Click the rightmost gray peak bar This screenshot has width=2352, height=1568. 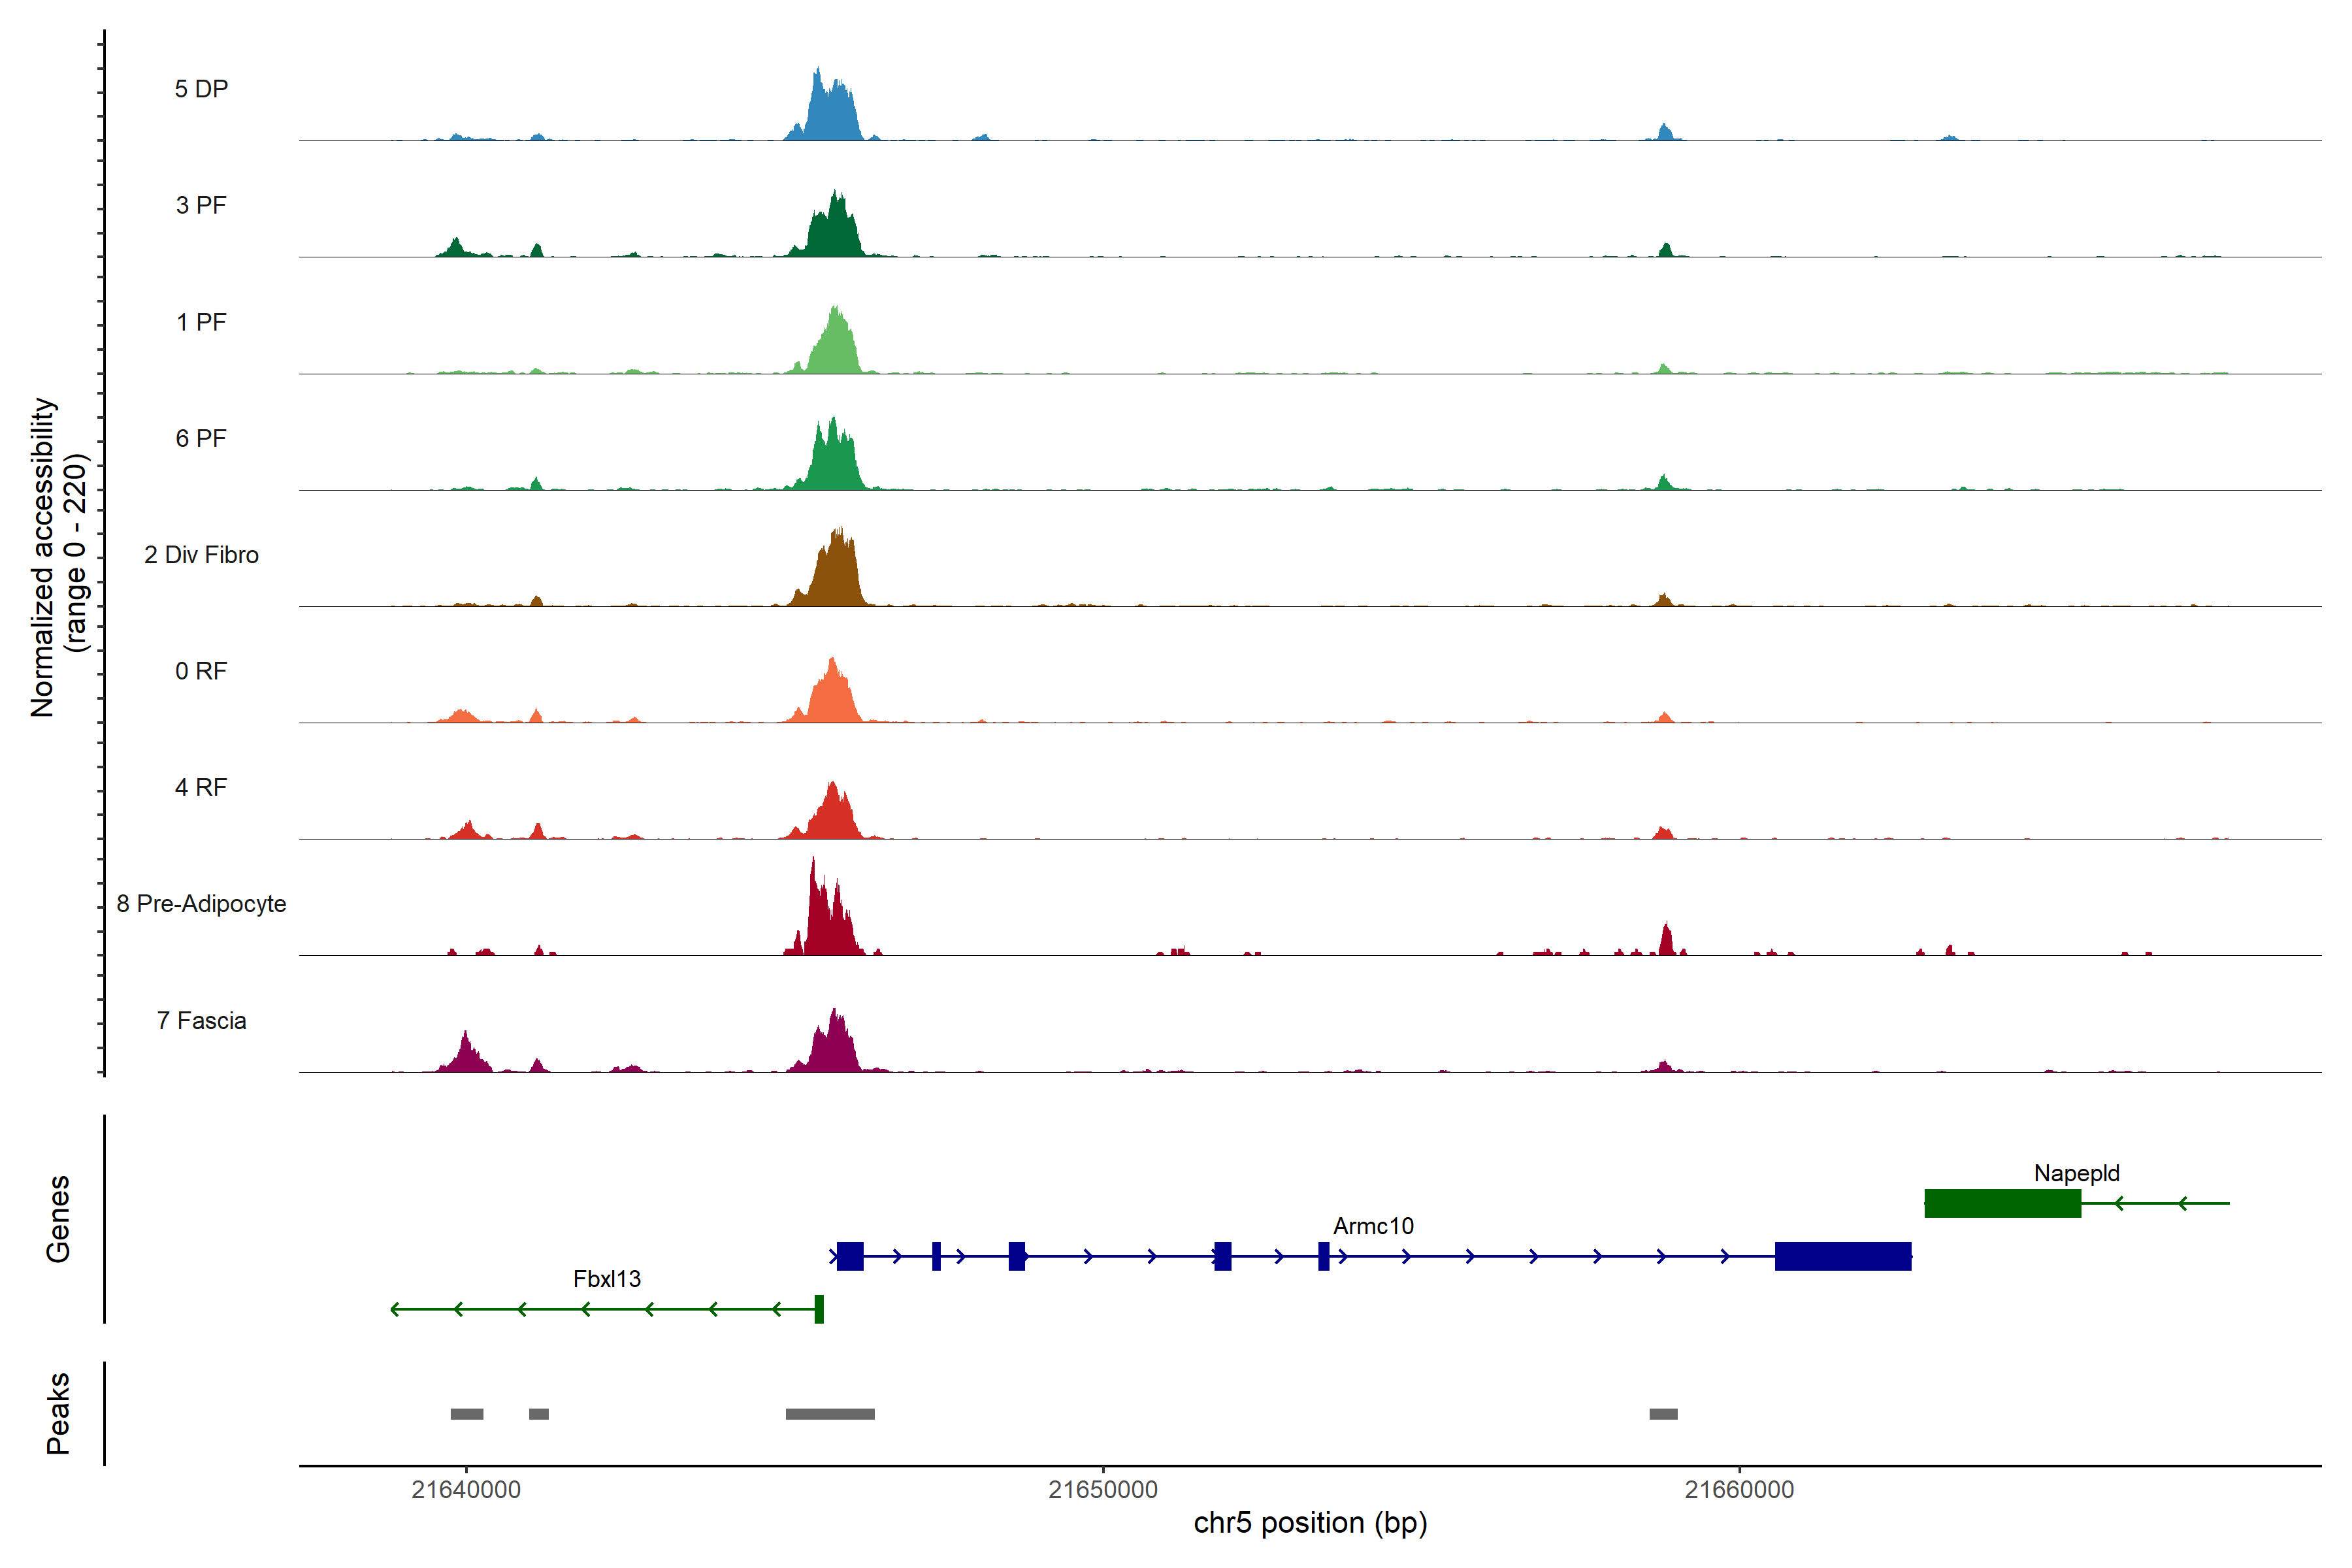point(1663,1414)
